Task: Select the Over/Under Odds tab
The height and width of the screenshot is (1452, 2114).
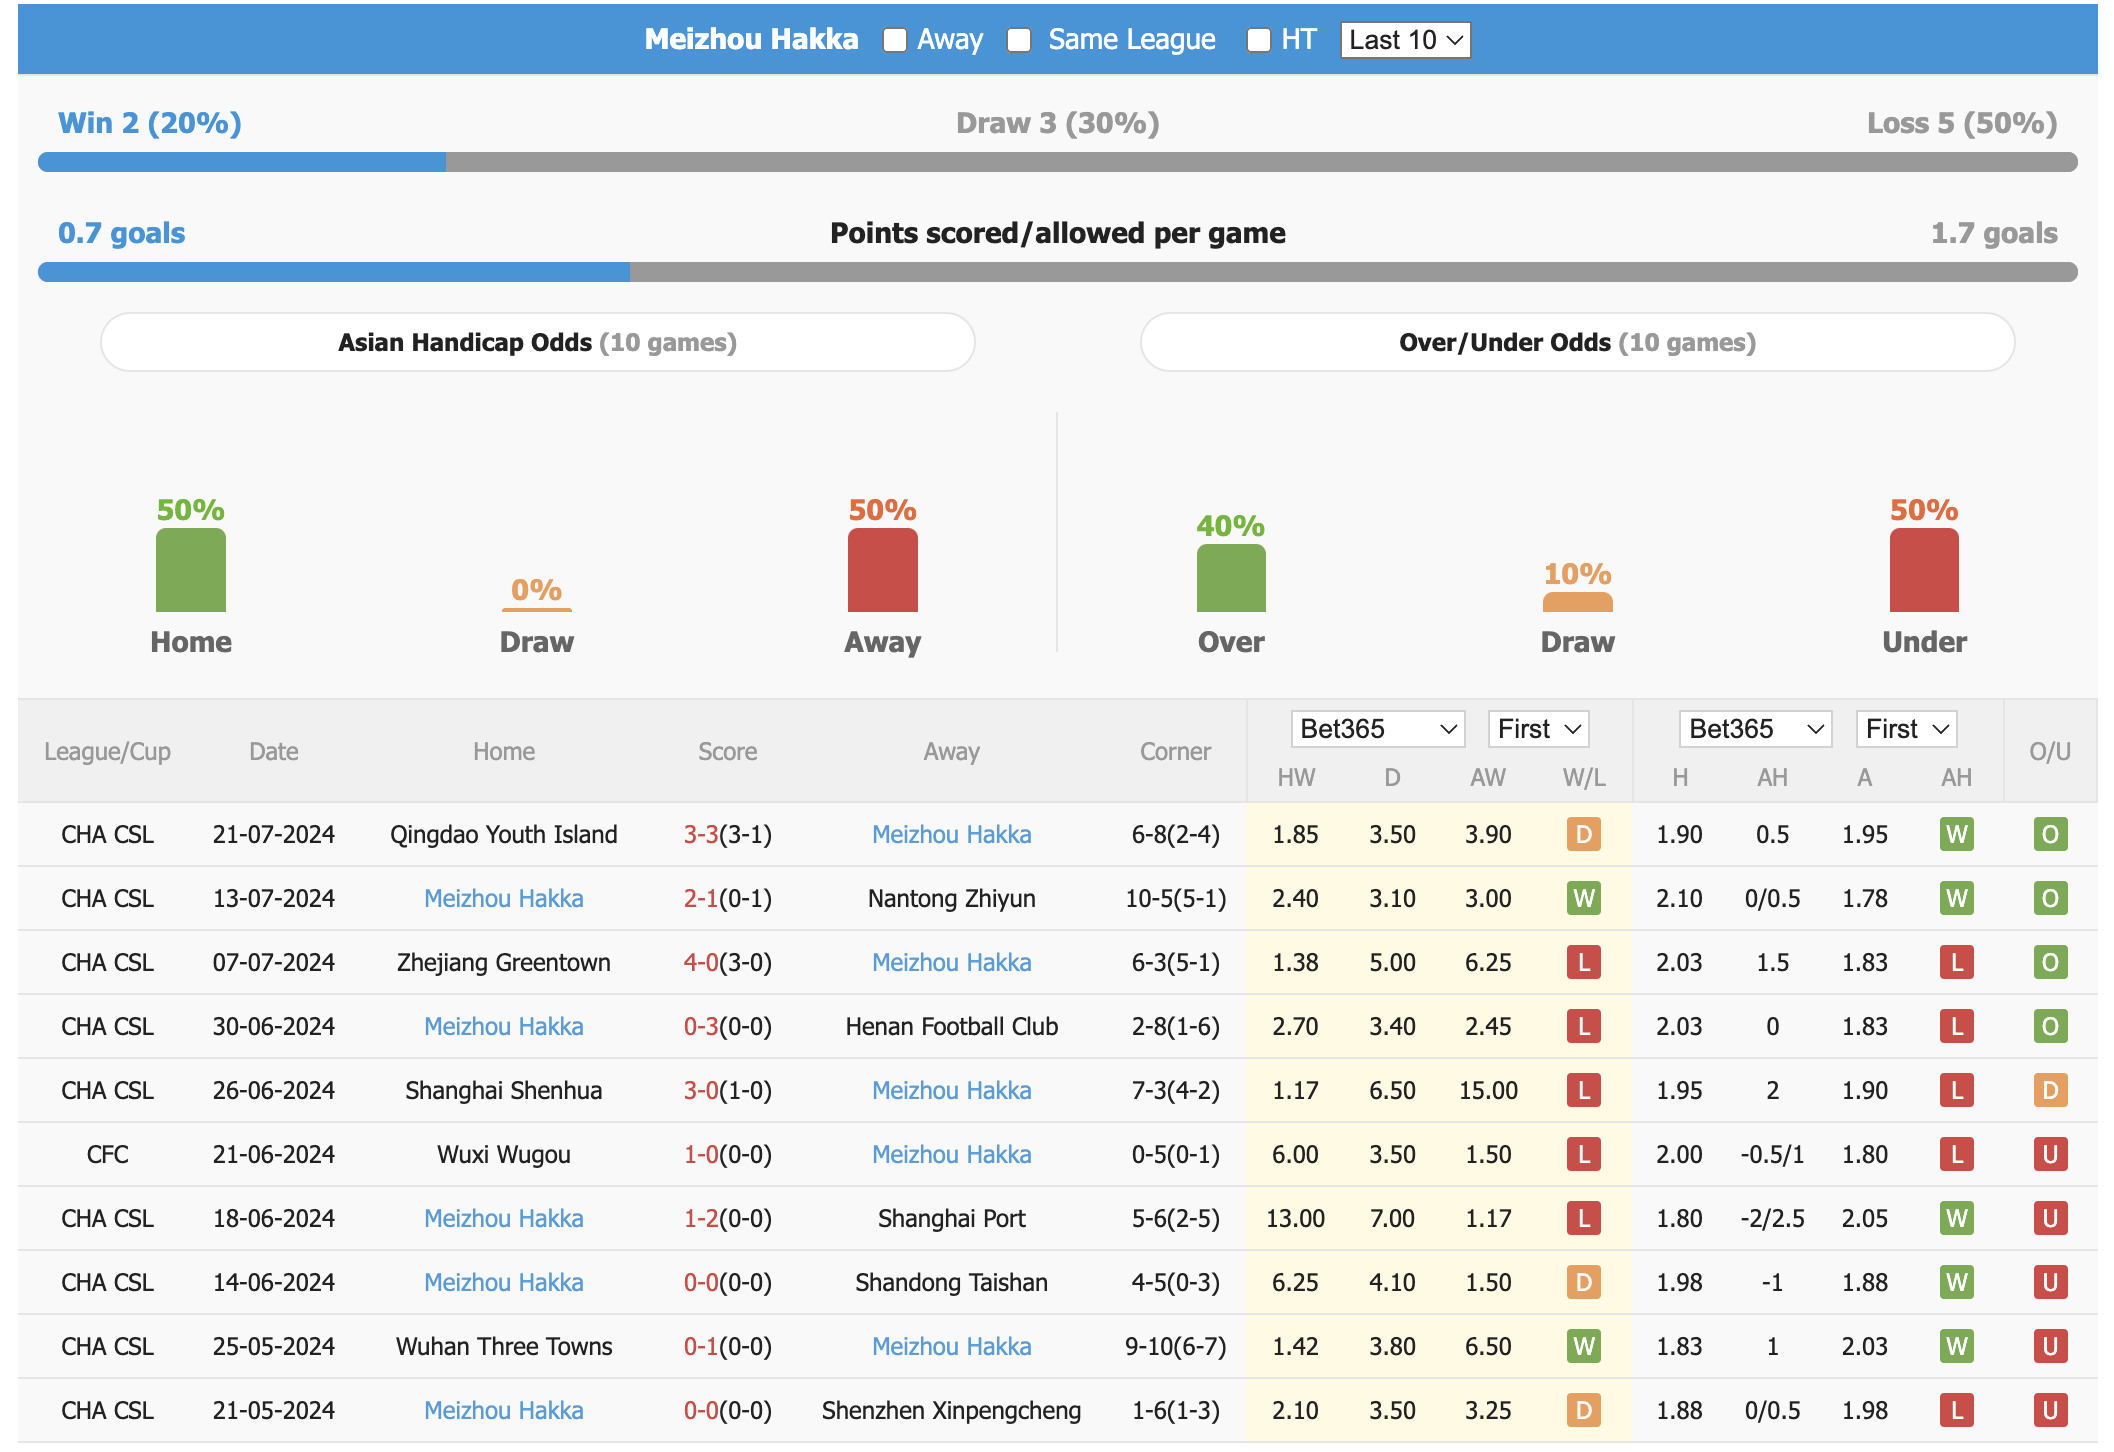Action: point(1577,342)
